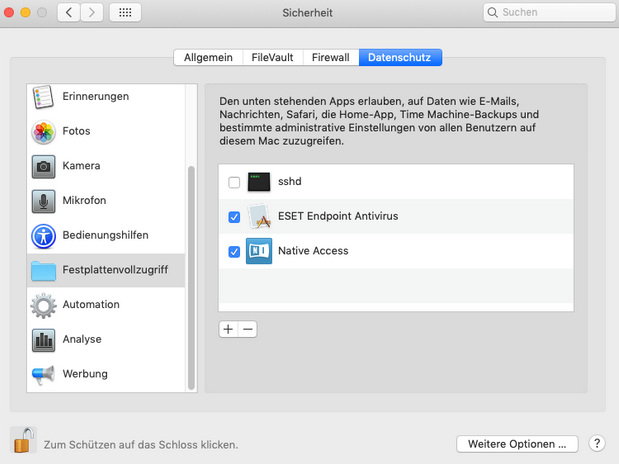Open the Analyse chart icon entry
619x464 pixels.
point(43,340)
